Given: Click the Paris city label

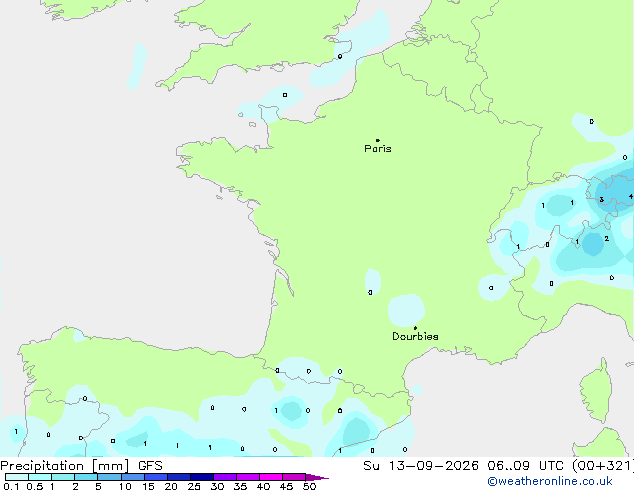Looking at the screenshot, I should point(378,149).
